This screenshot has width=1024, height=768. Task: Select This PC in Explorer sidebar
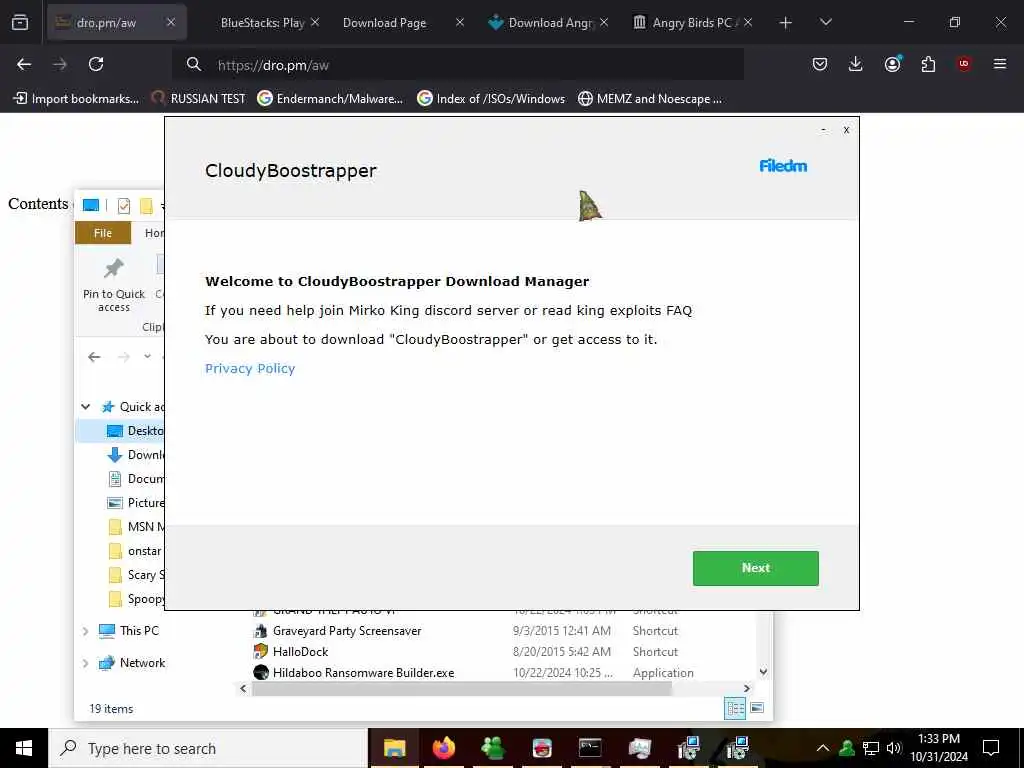[129, 631]
